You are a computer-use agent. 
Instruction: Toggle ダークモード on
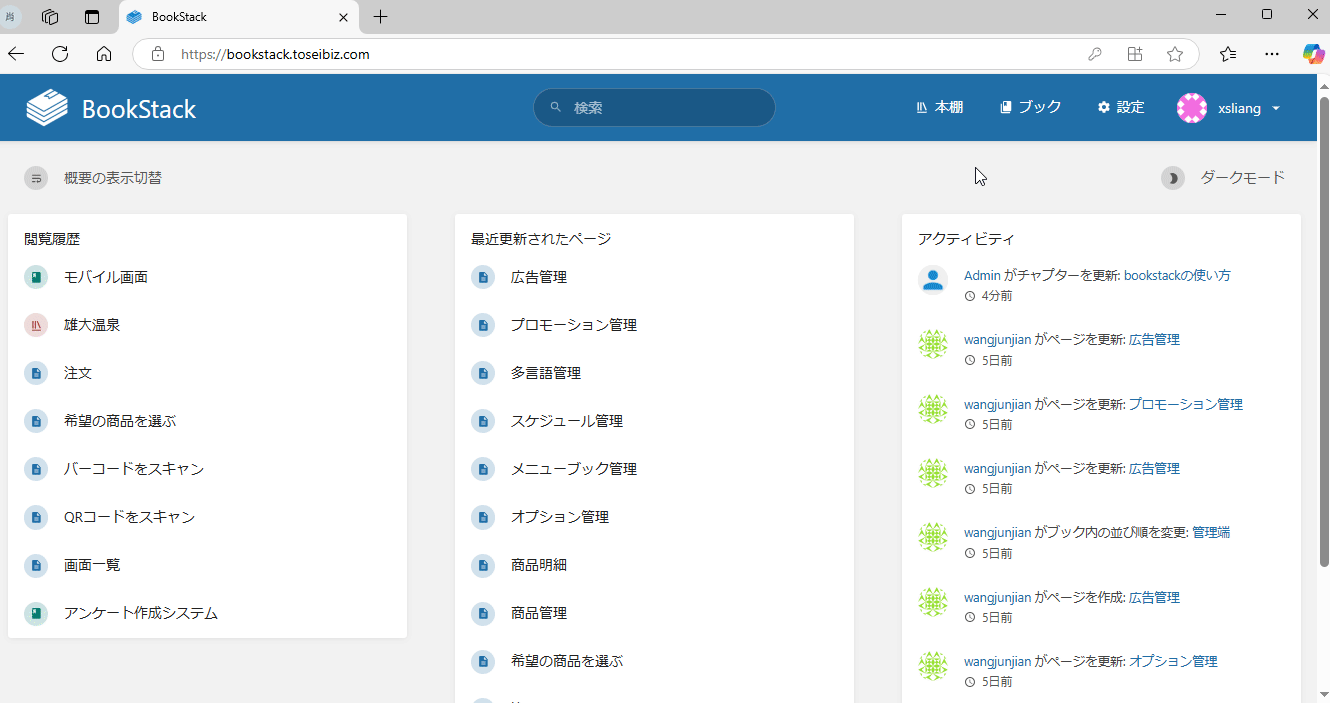[x=1223, y=178]
